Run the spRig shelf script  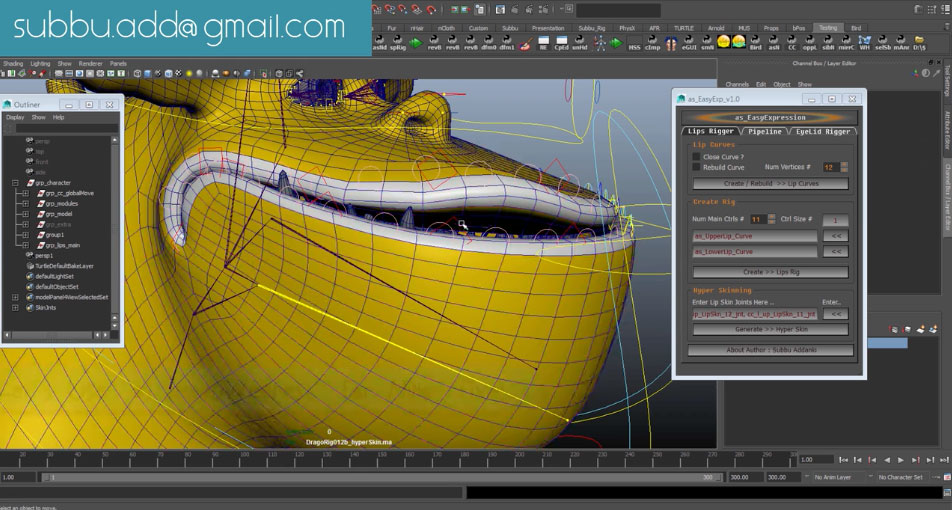tap(398, 42)
